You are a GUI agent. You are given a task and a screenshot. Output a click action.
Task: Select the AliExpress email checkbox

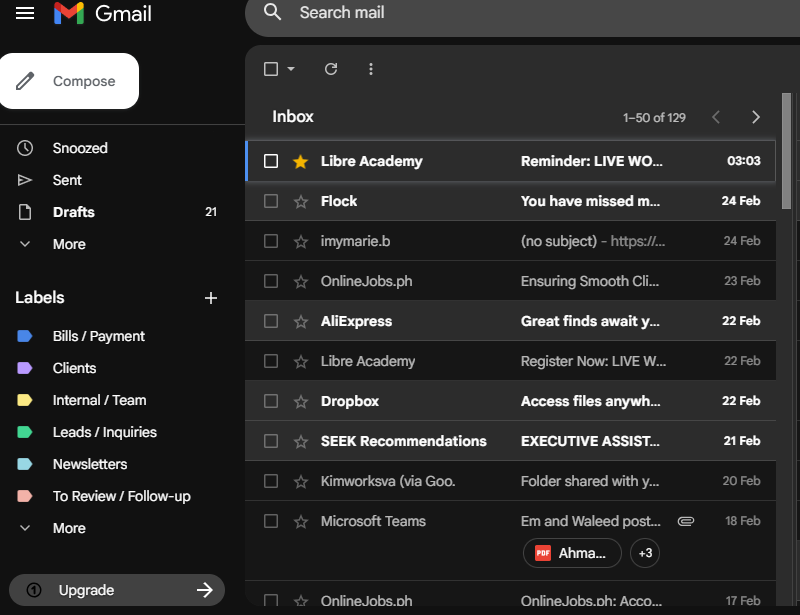pos(271,321)
